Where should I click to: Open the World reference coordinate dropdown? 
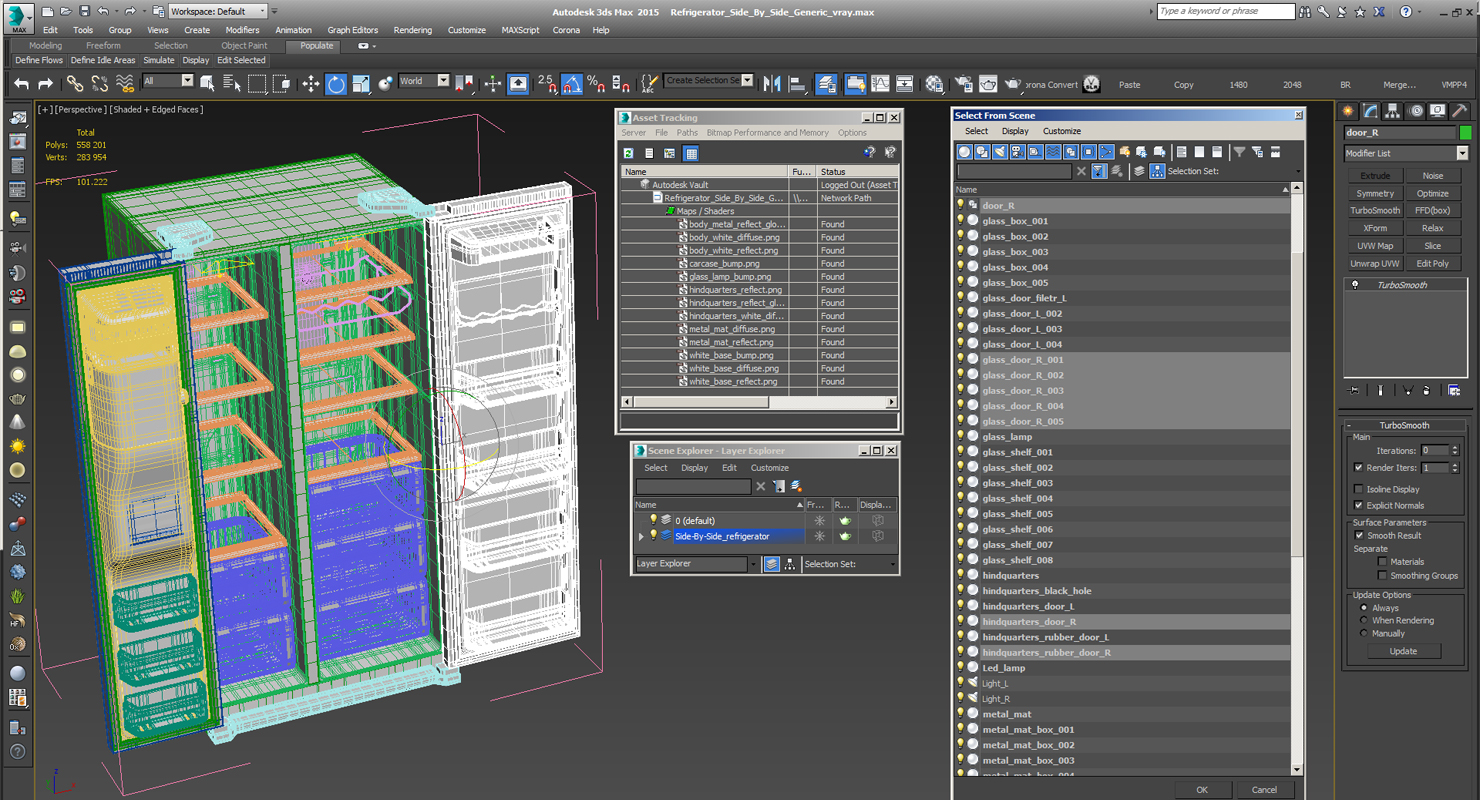[x=424, y=81]
